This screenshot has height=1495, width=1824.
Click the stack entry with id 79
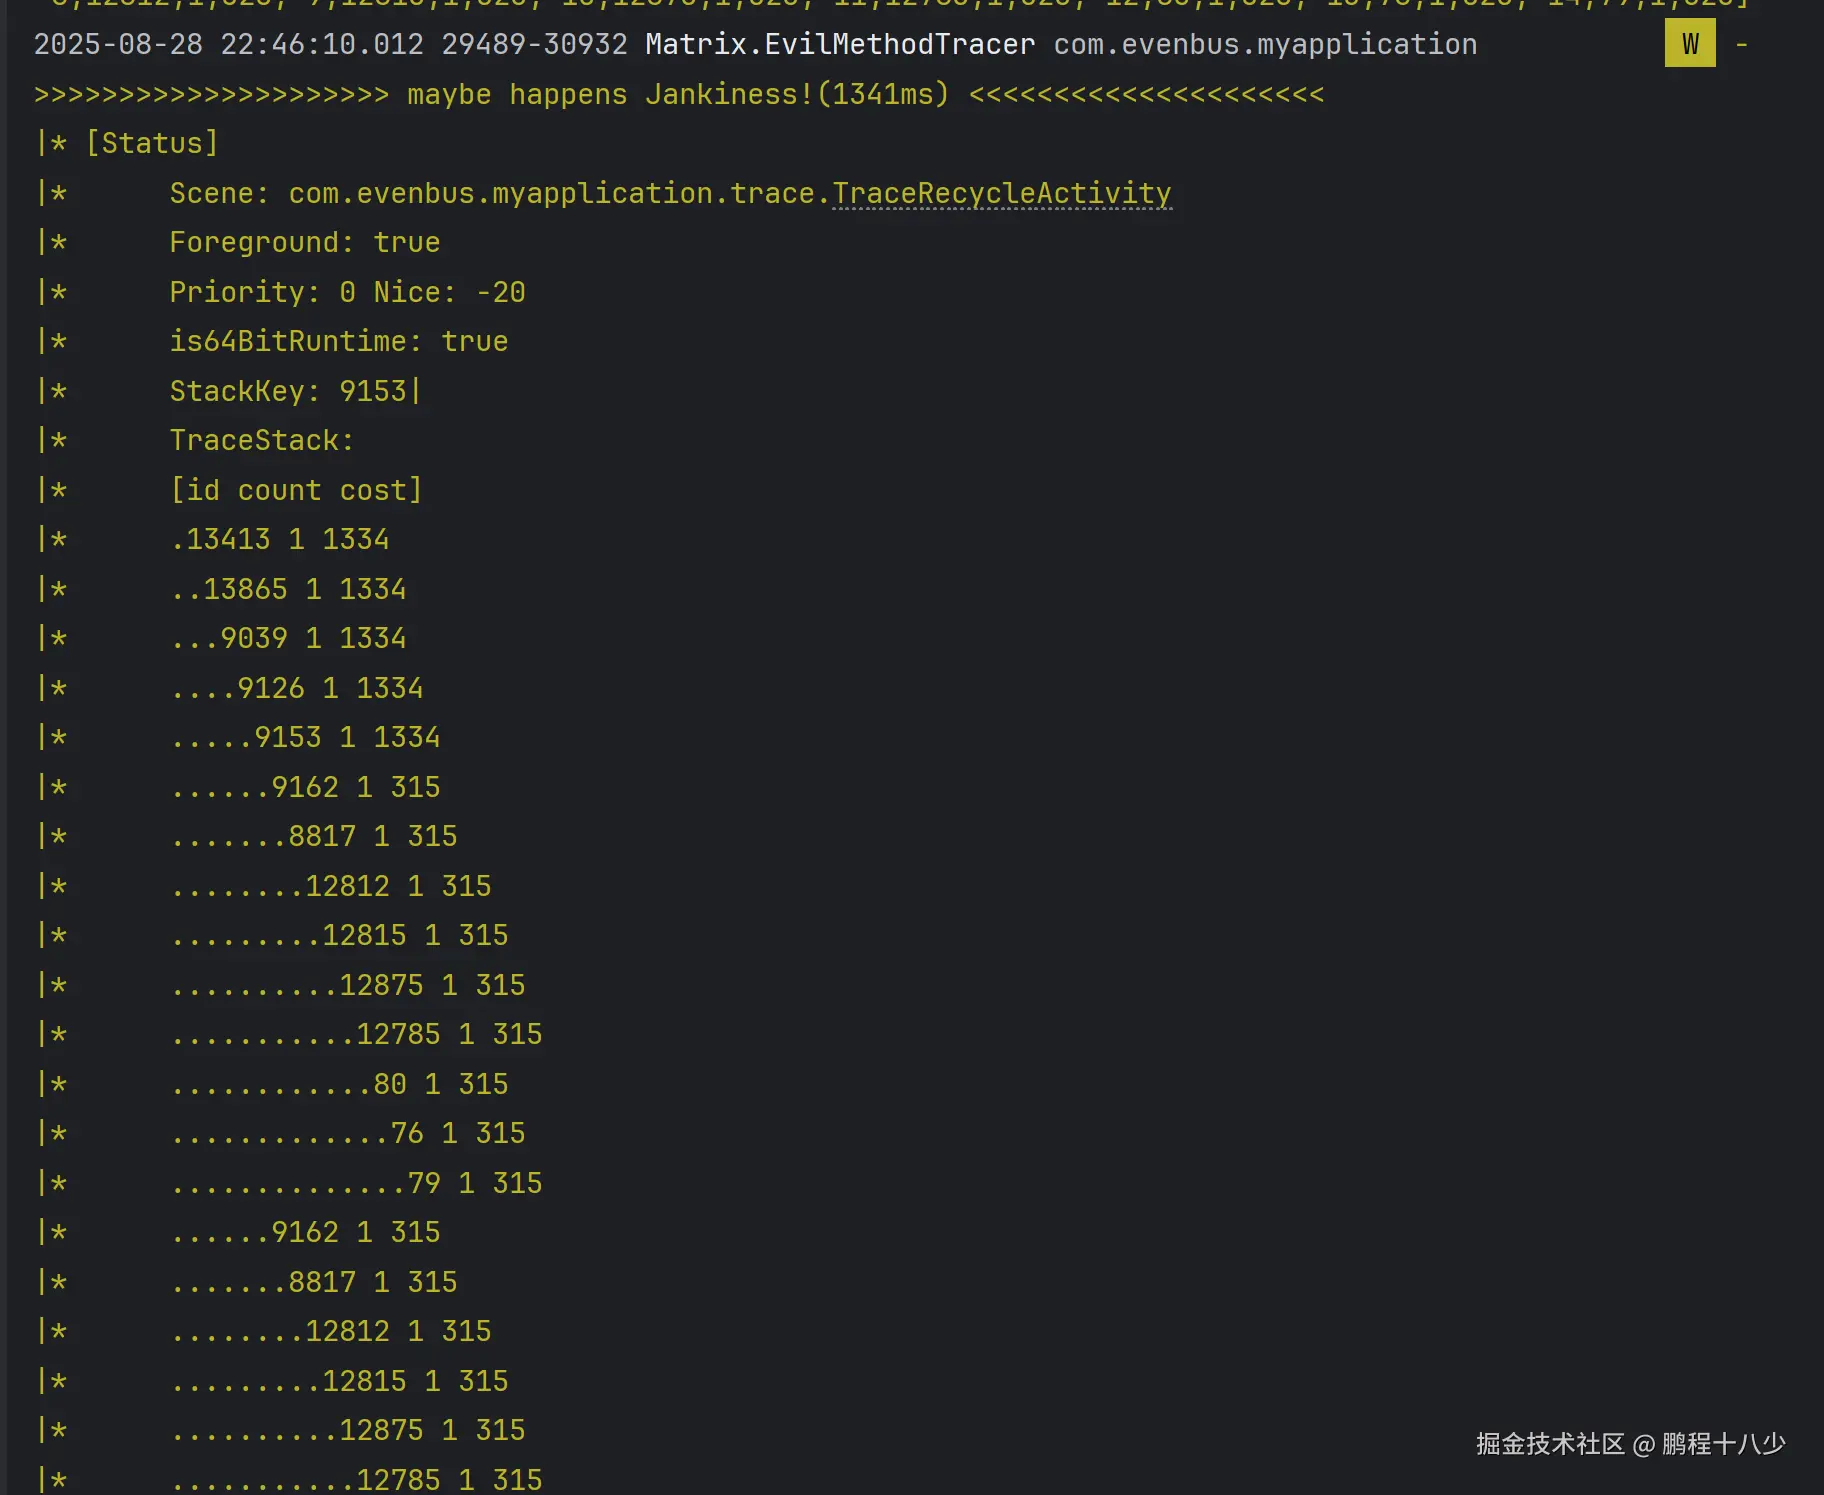356,1183
